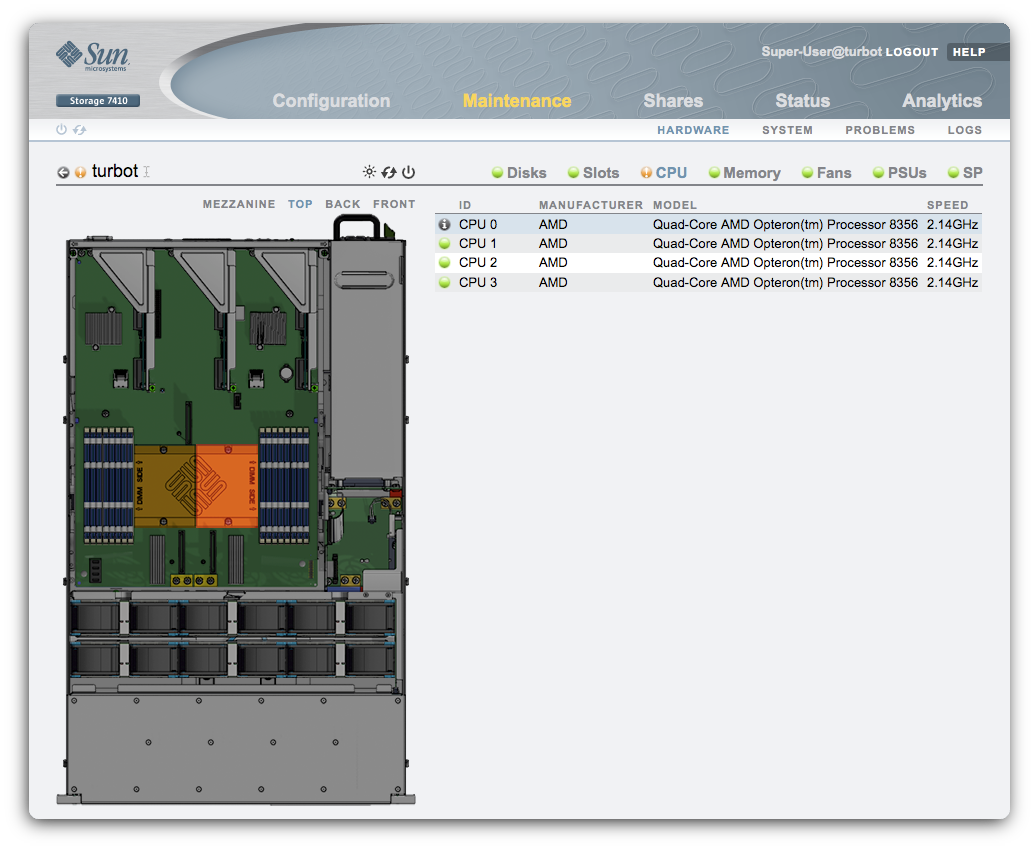Viewport: 1035px width, 850px height.
Task: Click the restart icon below Storage 7410
Action: pyautogui.click(x=79, y=129)
